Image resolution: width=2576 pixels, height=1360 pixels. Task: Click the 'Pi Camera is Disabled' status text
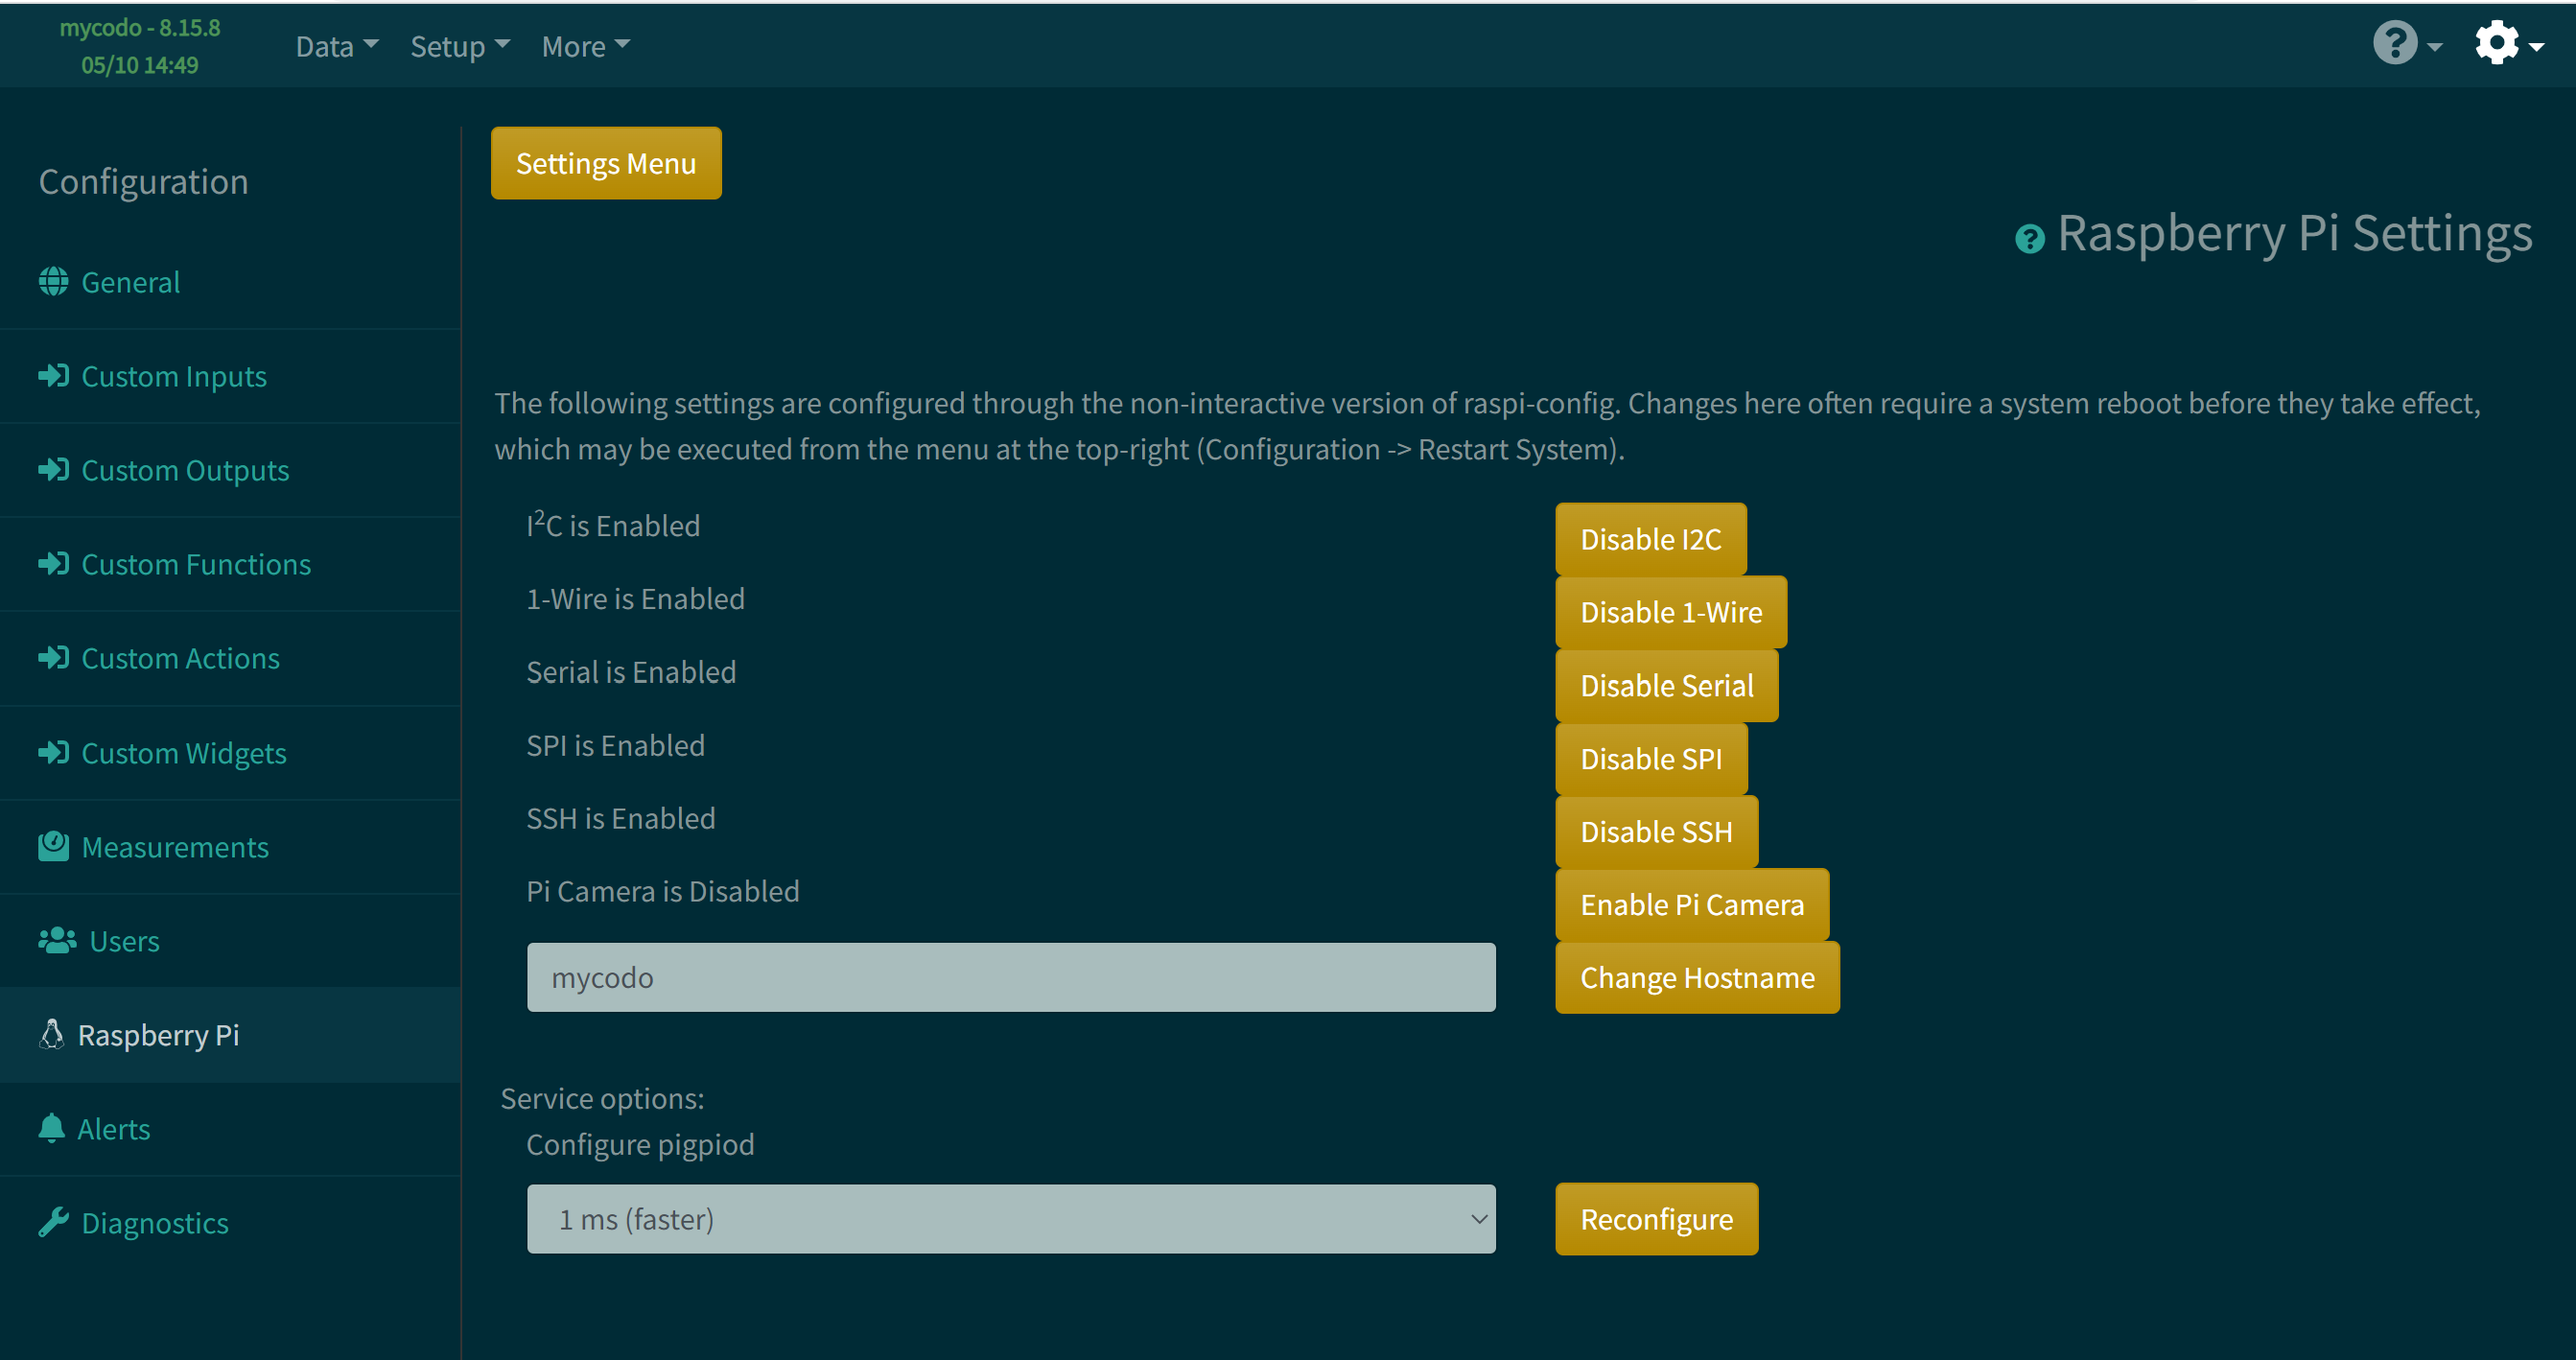(663, 891)
